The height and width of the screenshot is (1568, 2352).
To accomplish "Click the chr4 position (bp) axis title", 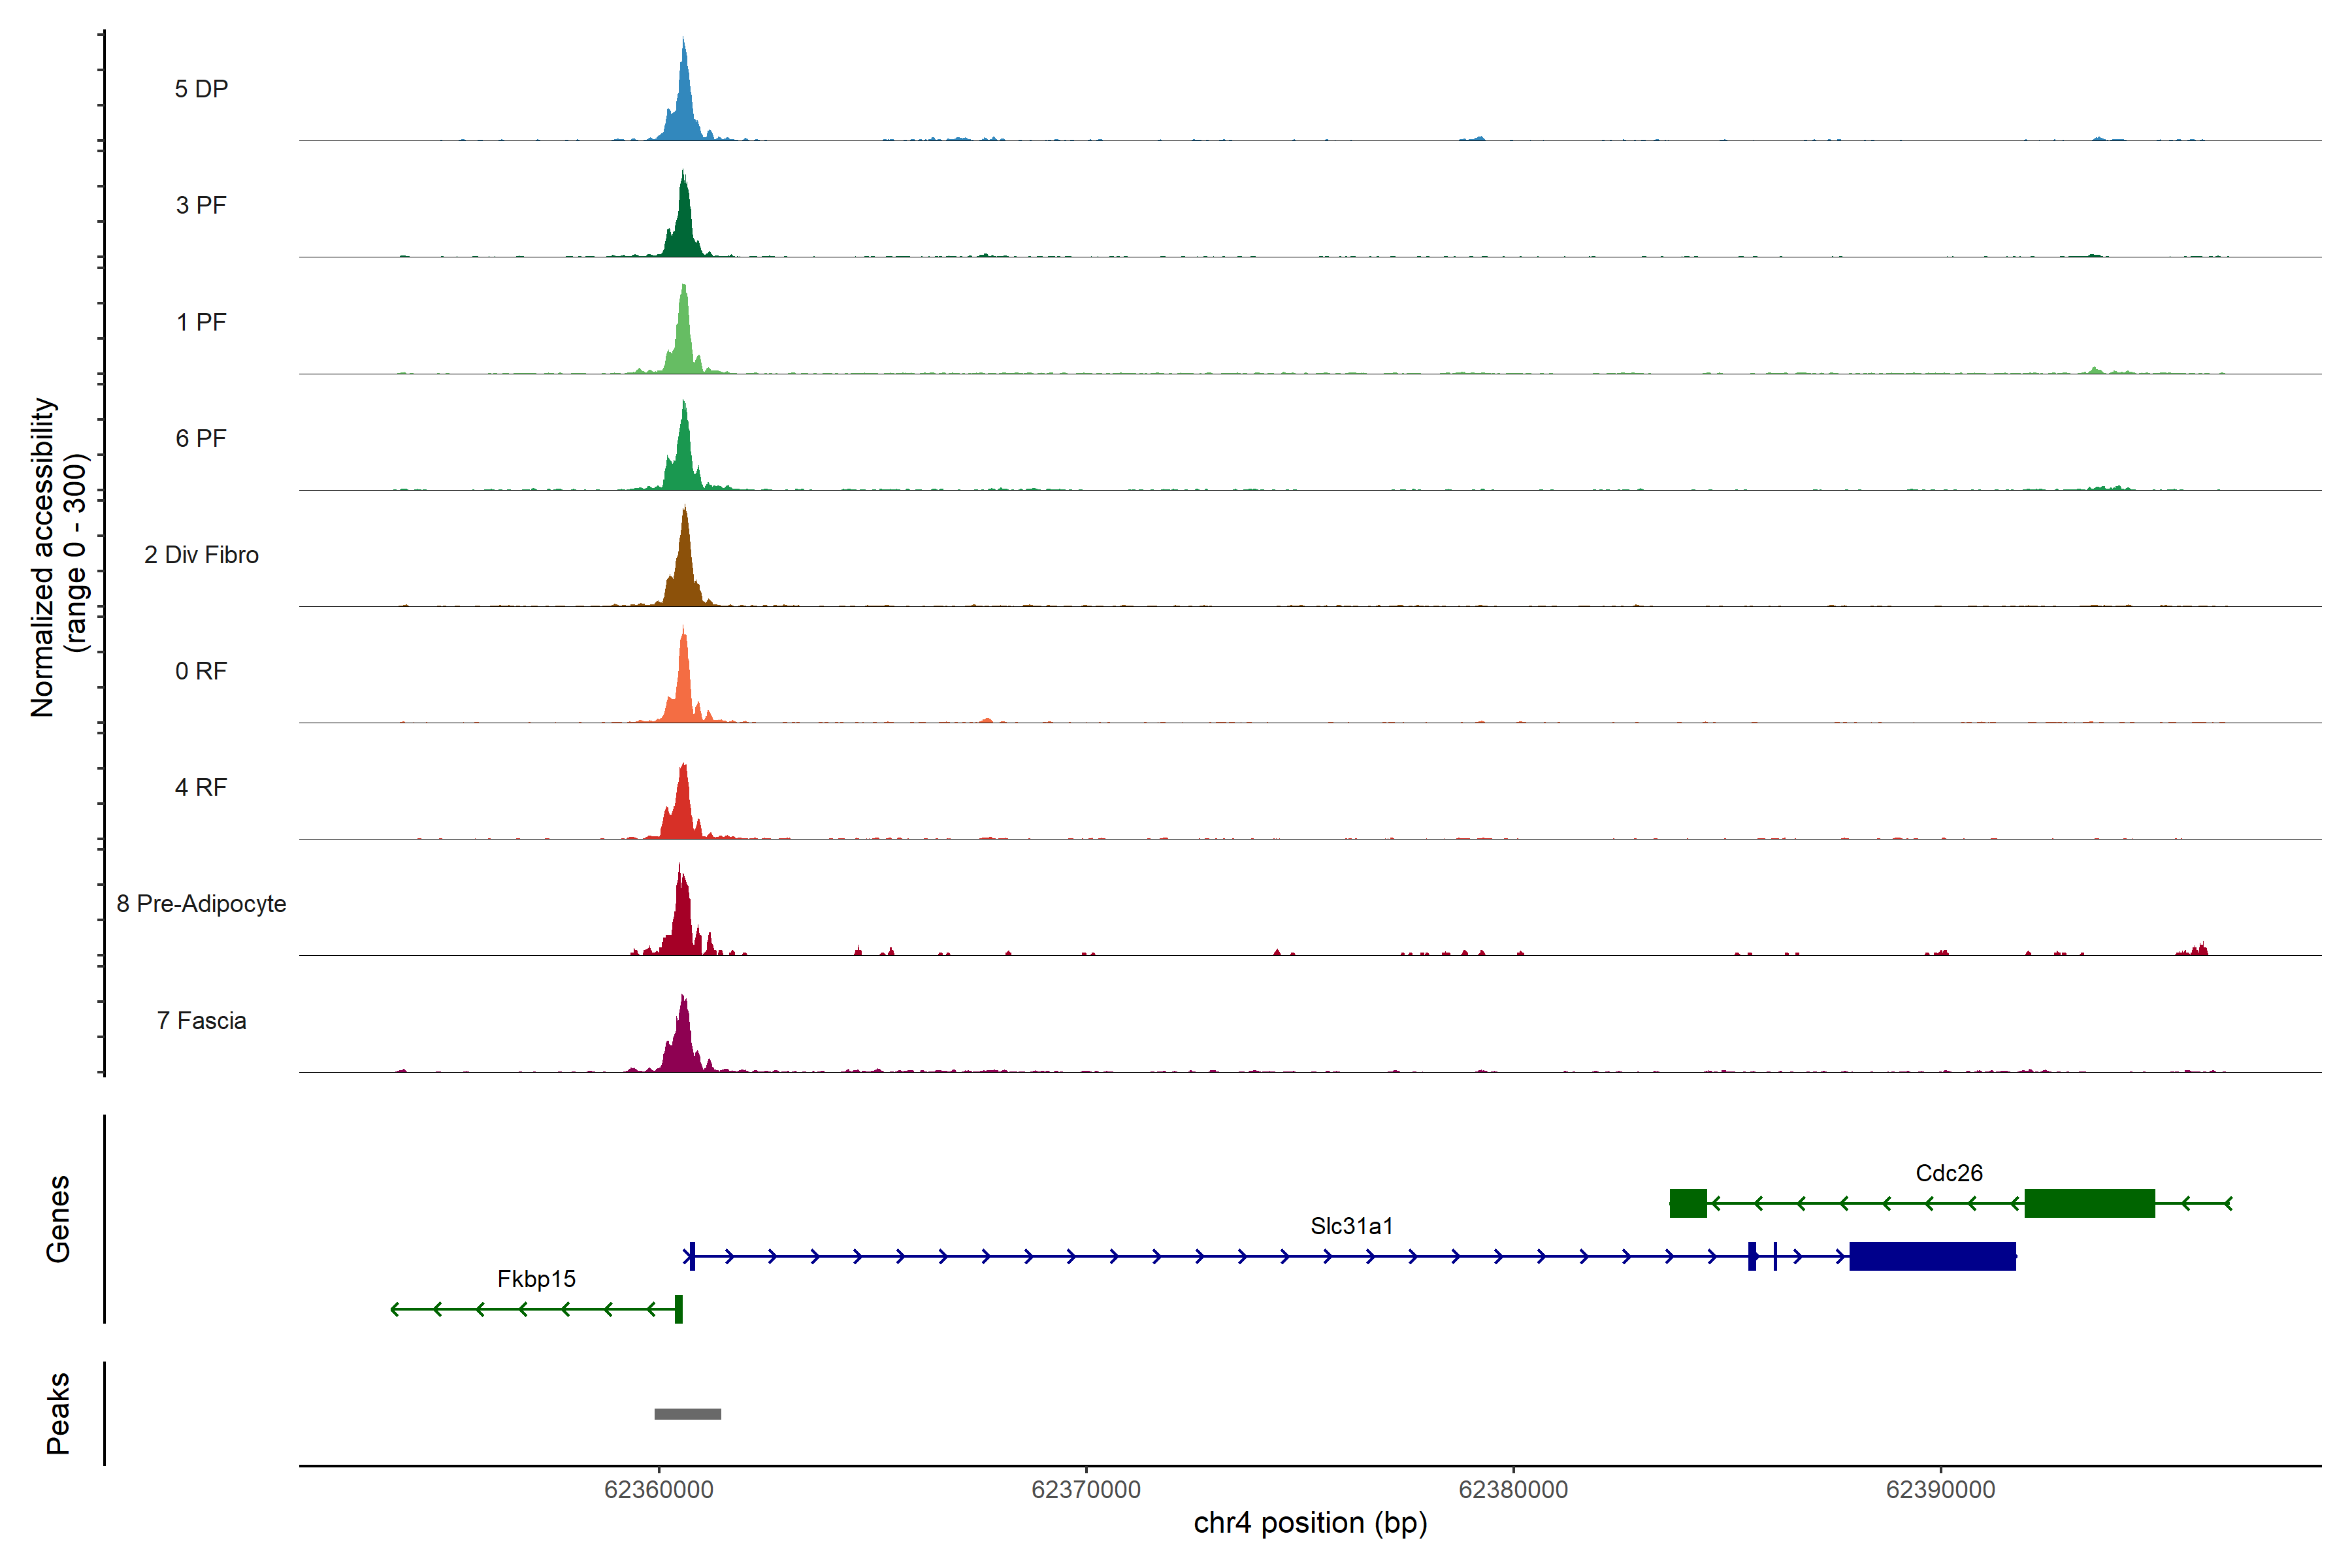I will coord(1310,1523).
